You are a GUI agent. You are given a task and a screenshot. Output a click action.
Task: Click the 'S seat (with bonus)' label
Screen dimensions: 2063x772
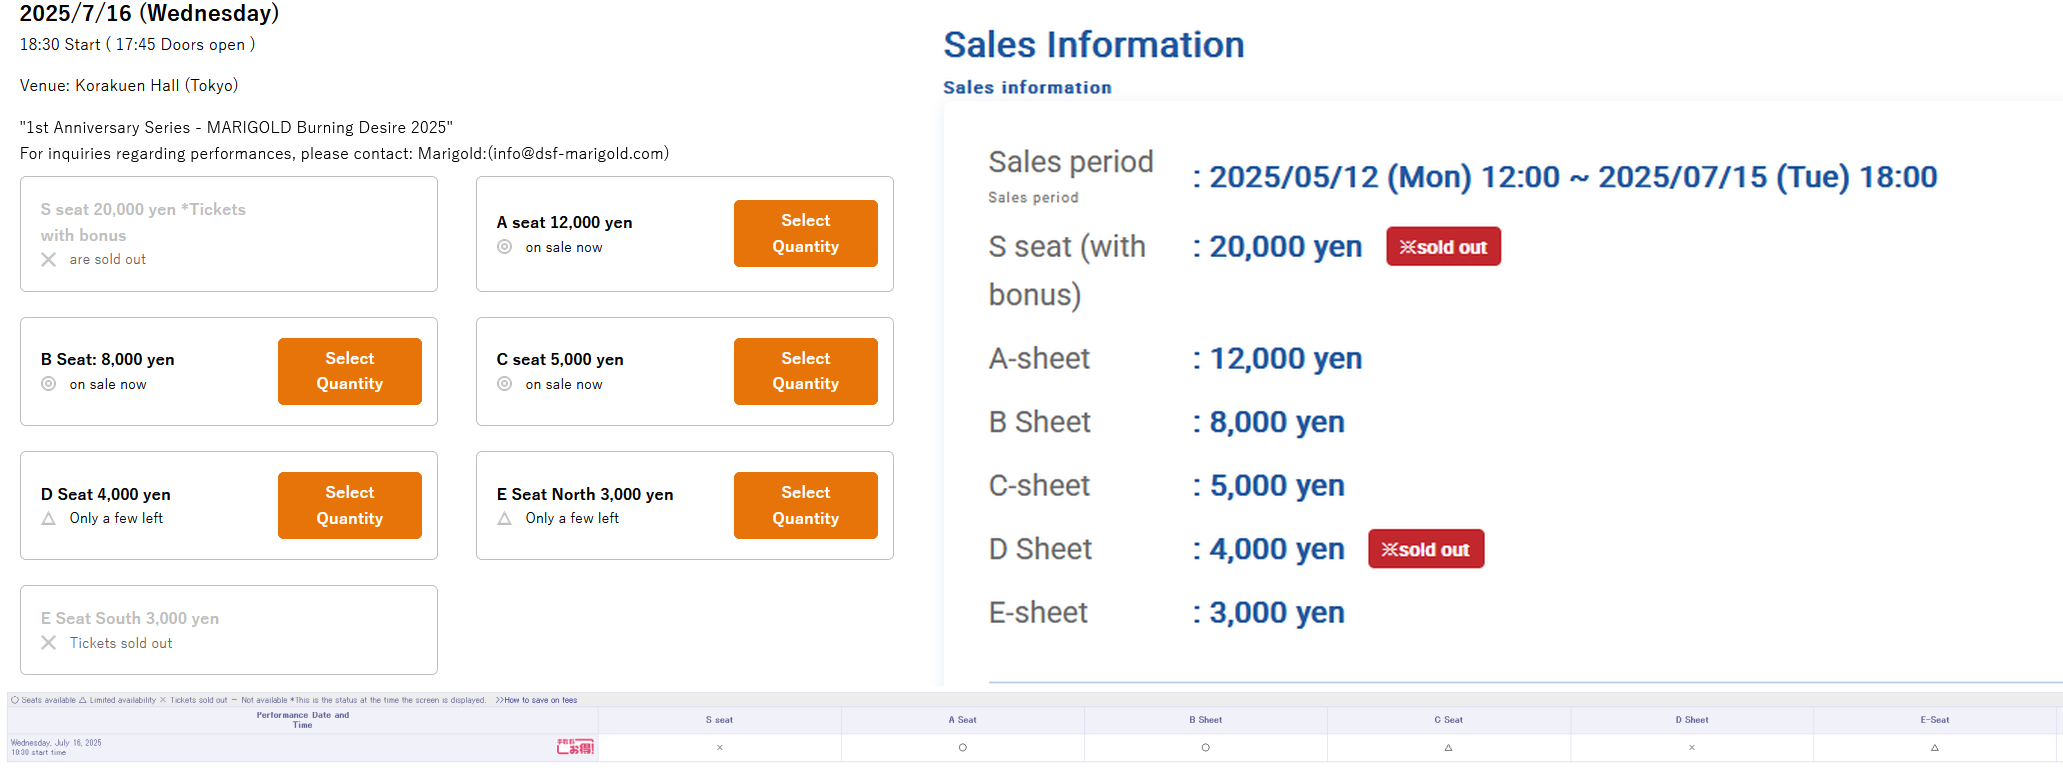[1067, 270]
